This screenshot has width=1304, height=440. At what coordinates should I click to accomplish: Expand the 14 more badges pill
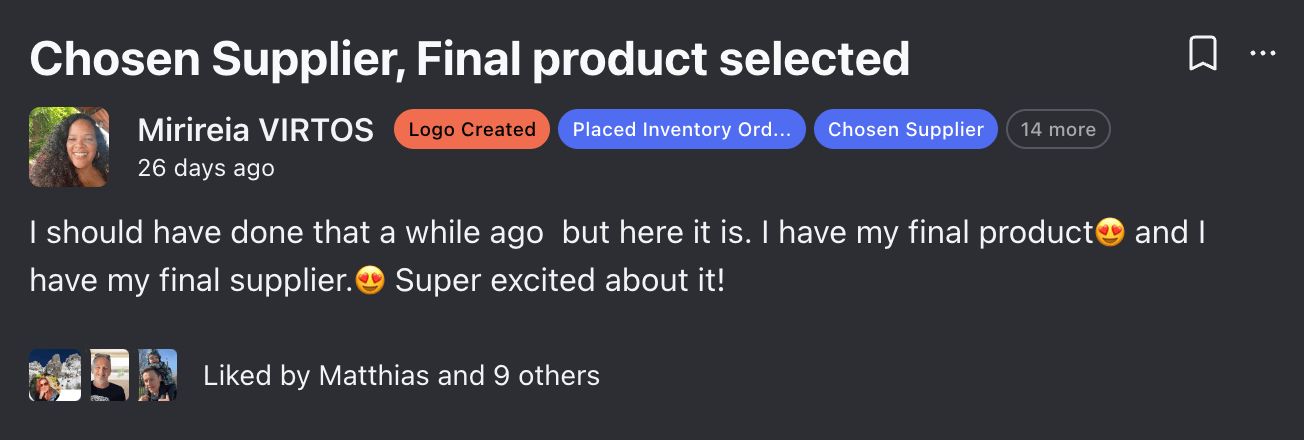(1058, 129)
